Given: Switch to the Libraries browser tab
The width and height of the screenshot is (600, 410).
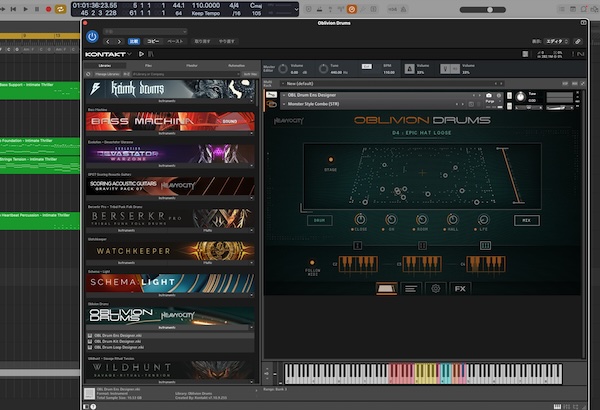Looking at the screenshot, I should pos(105,65).
